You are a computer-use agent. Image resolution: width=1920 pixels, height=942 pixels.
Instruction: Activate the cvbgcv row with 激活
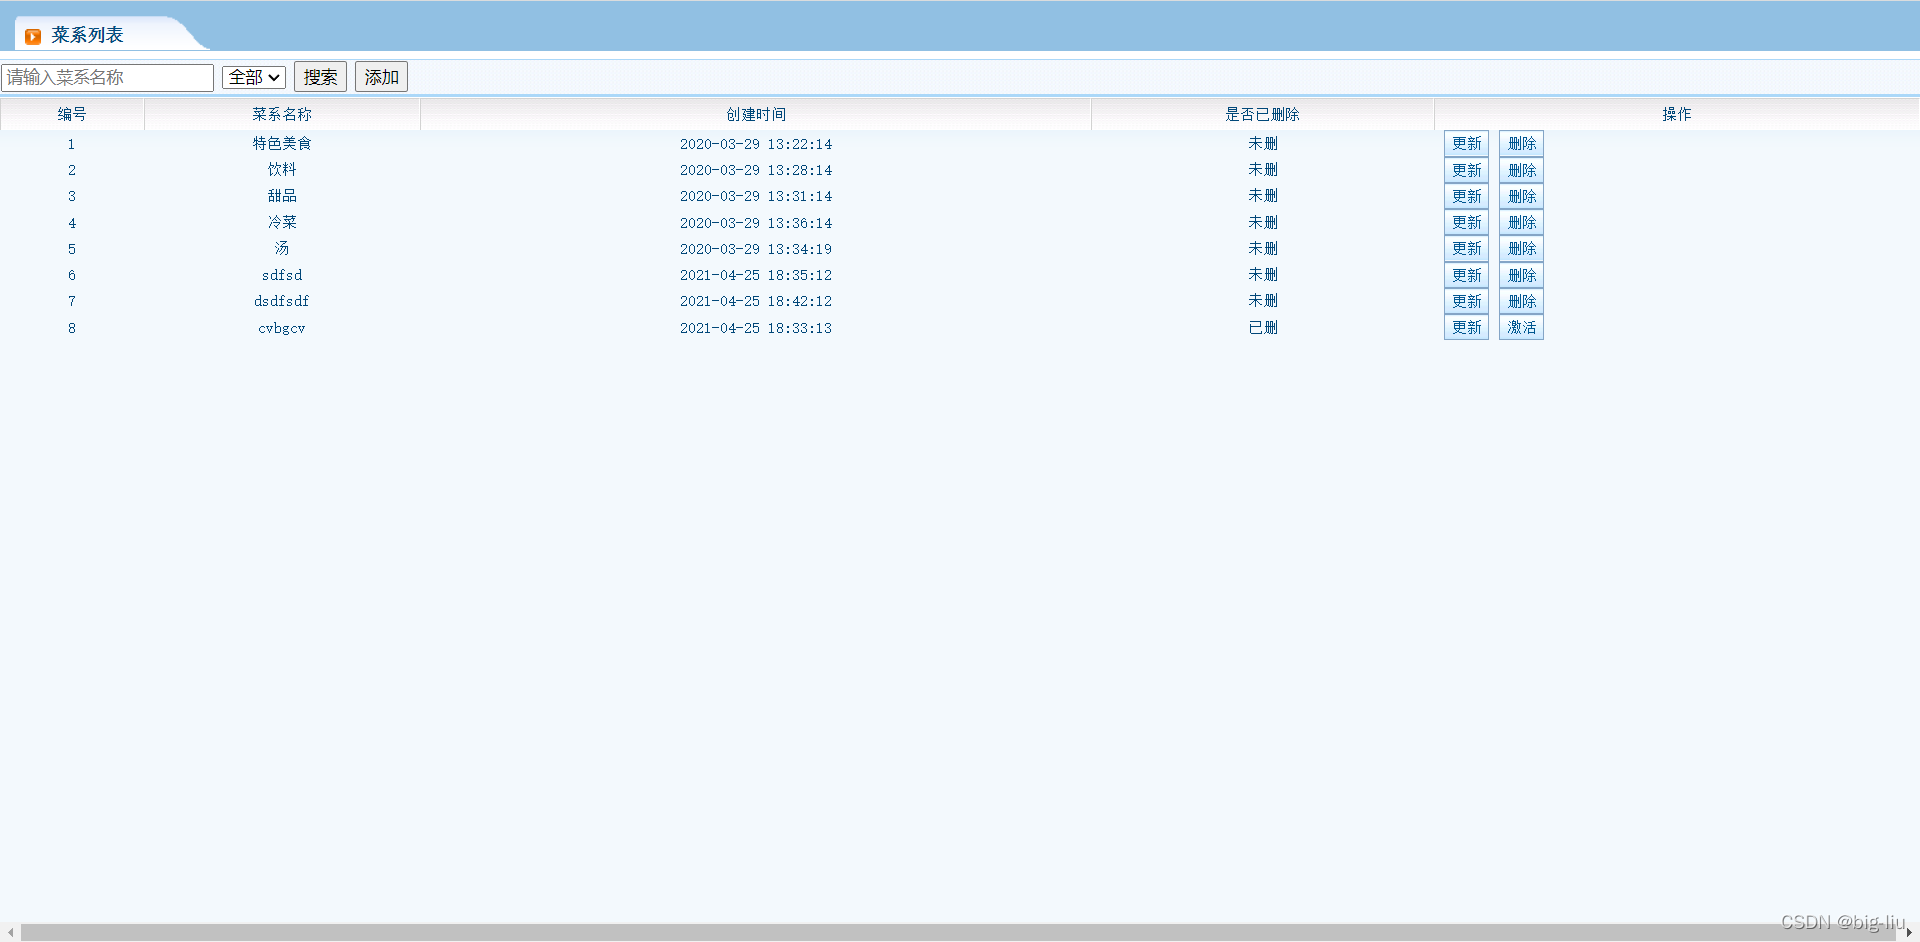click(1521, 327)
